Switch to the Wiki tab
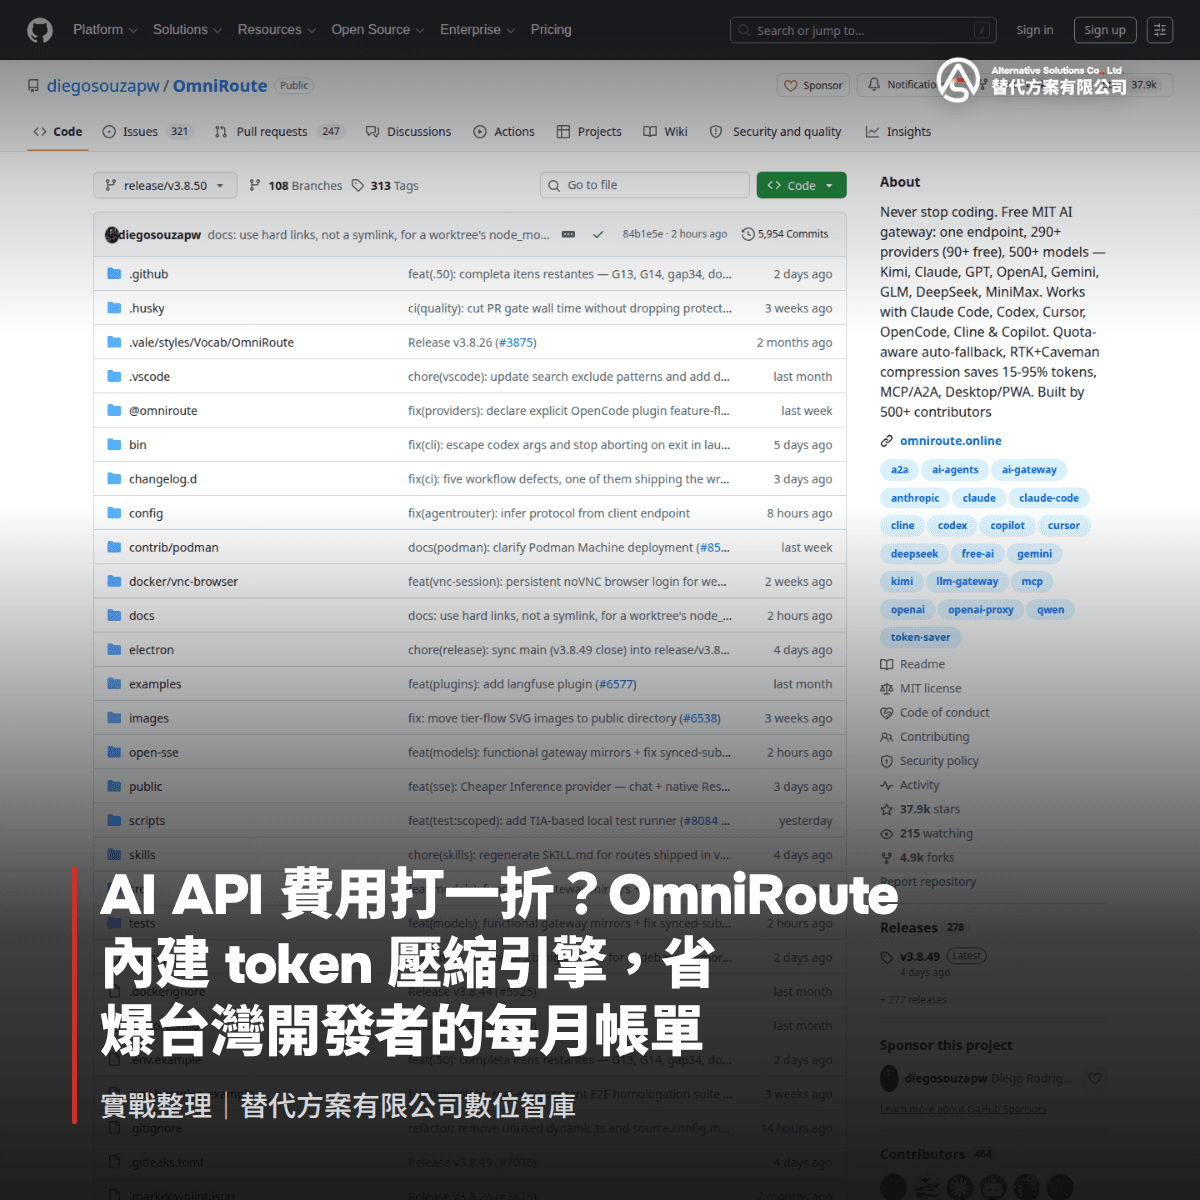This screenshot has height=1200, width=1200. [666, 132]
